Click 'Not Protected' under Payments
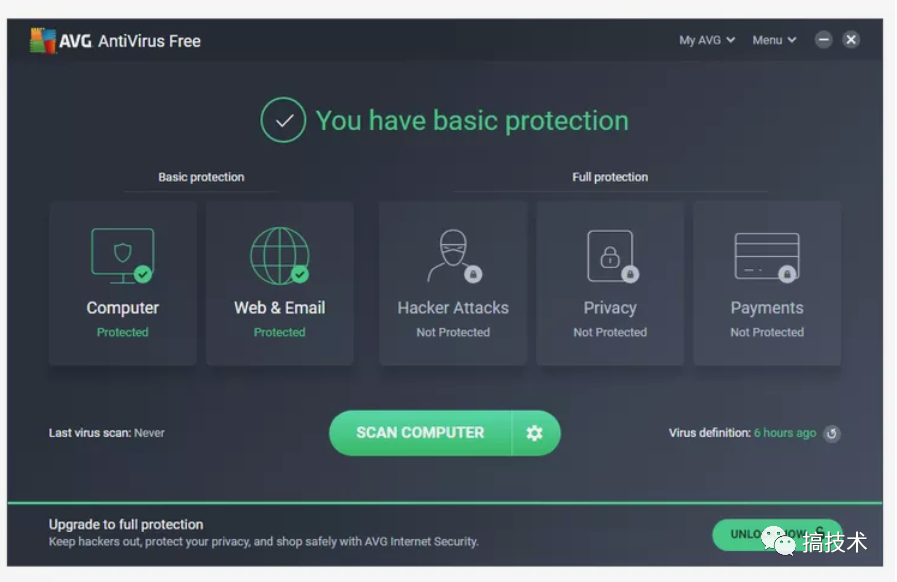Image resolution: width=897 pixels, height=582 pixels. [x=767, y=332]
